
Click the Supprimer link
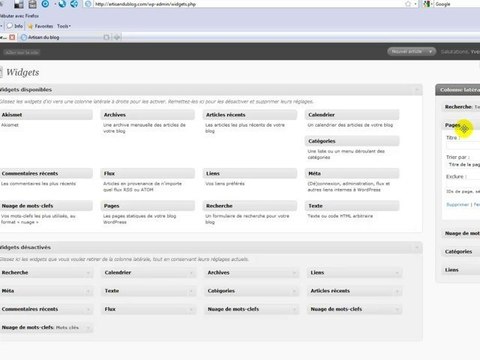coord(457,204)
